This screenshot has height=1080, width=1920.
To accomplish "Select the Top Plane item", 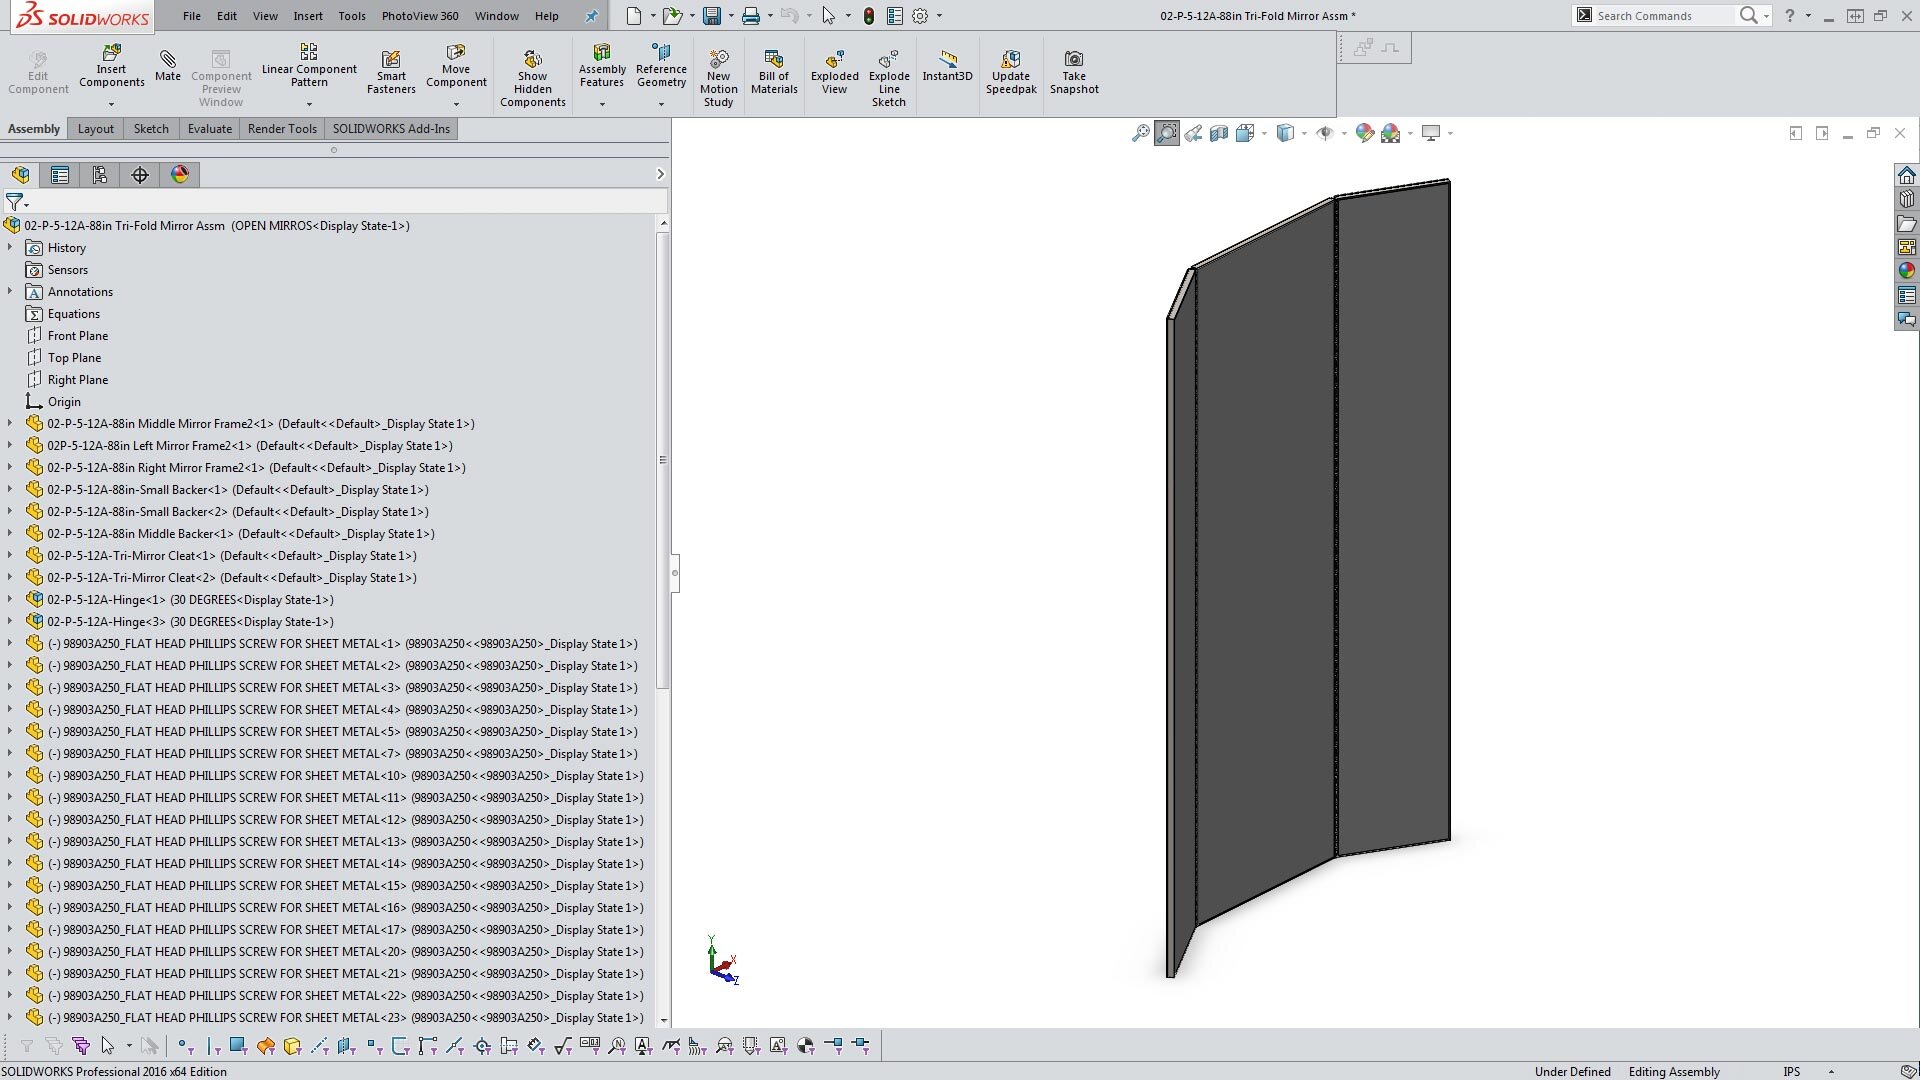I will coord(74,357).
